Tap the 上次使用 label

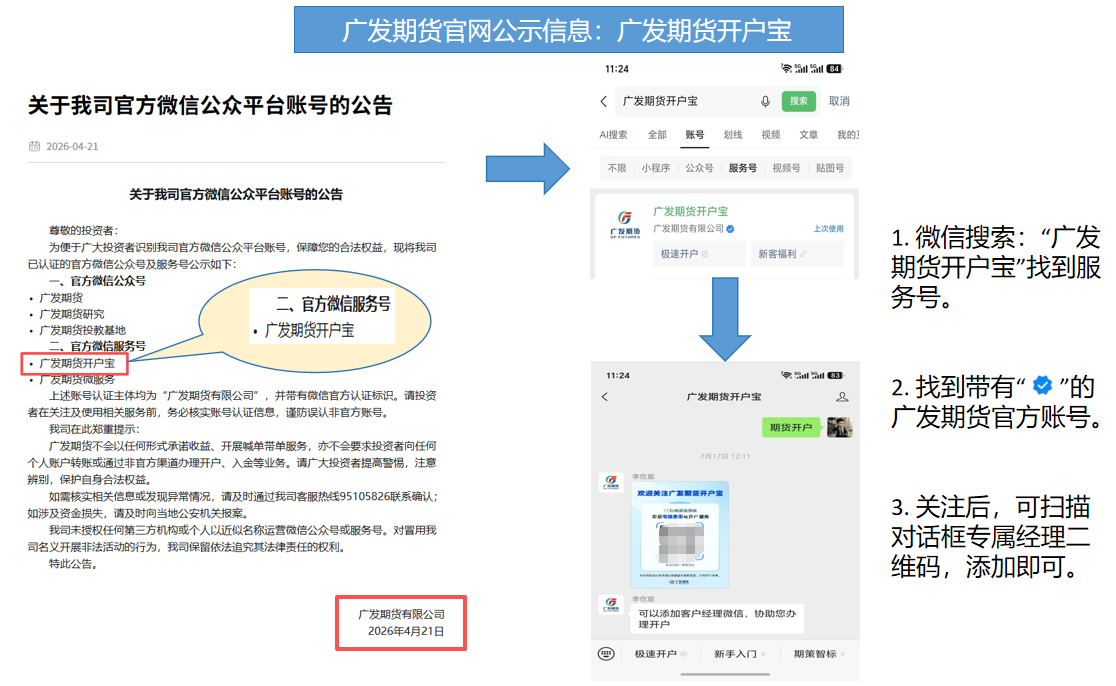tap(828, 228)
